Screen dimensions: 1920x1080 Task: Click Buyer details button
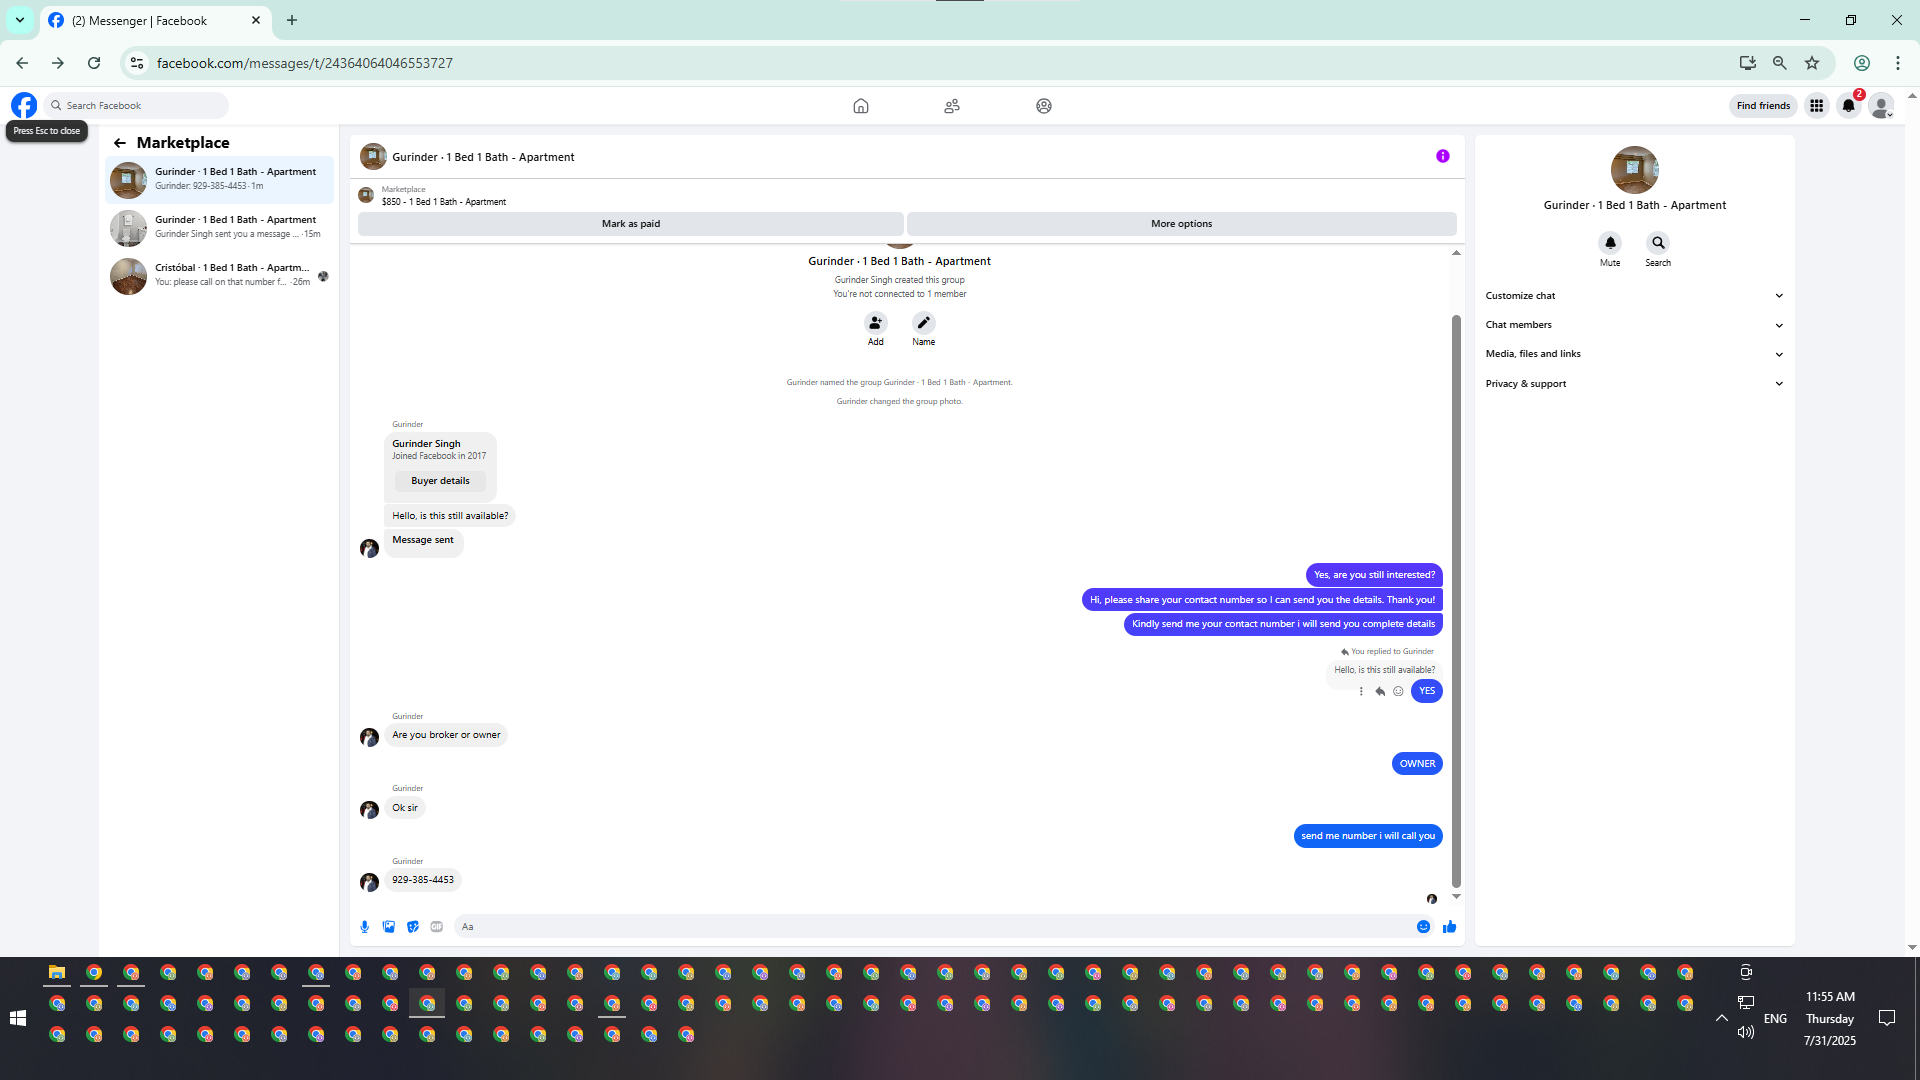click(440, 481)
